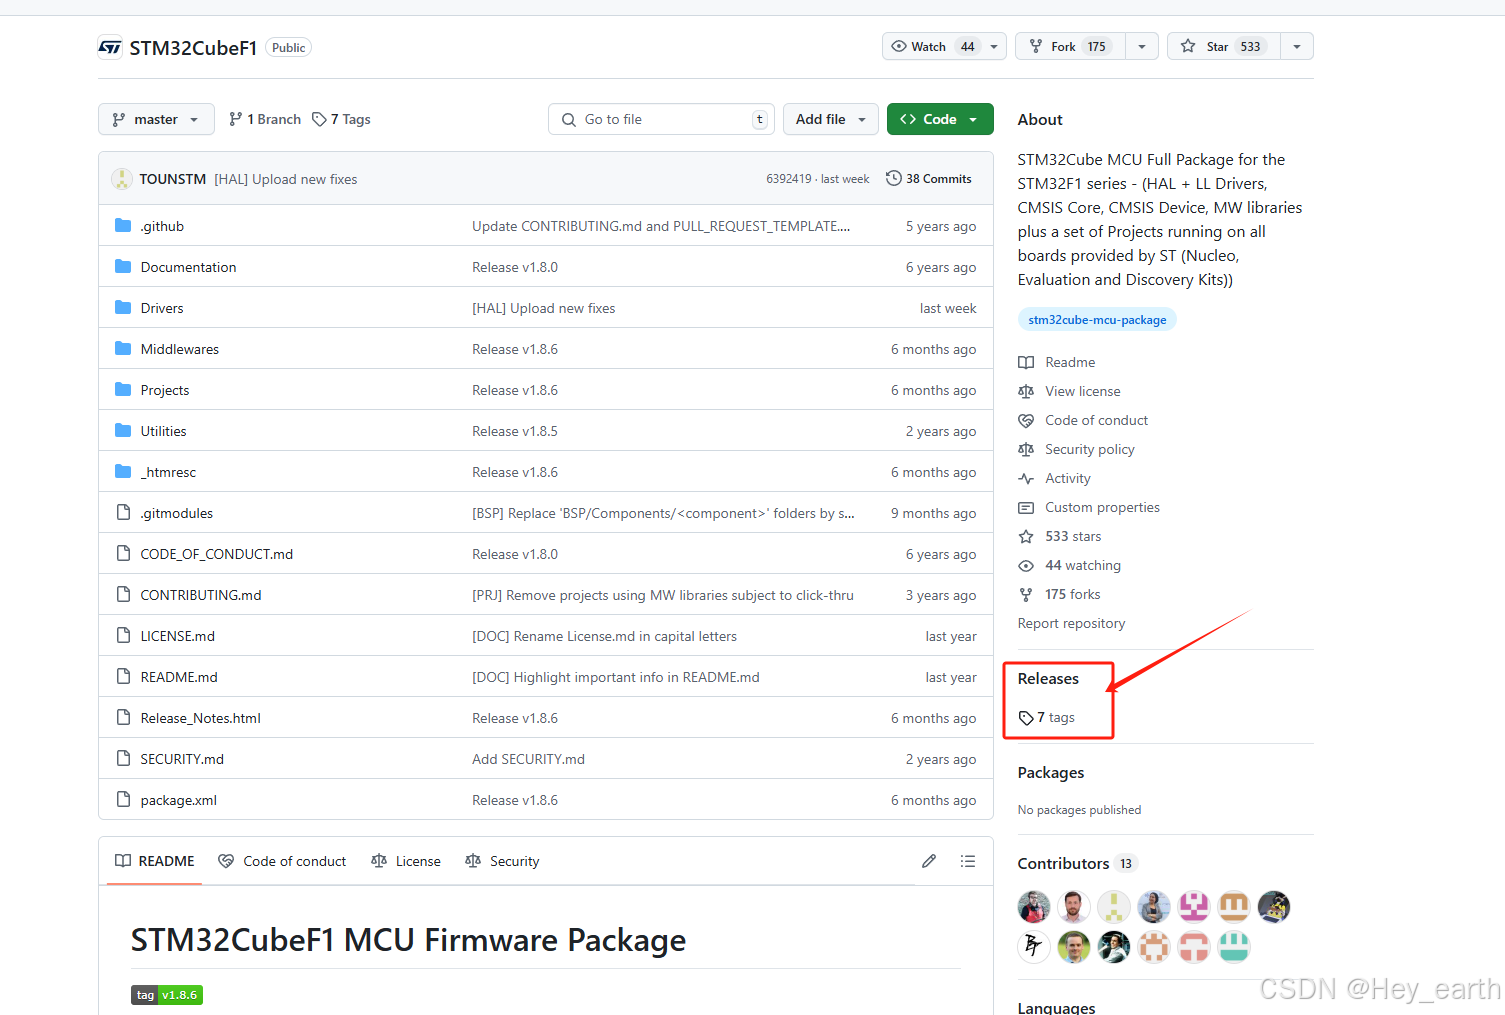Expand the Watch notifications dropdown arrow

[x=994, y=46]
